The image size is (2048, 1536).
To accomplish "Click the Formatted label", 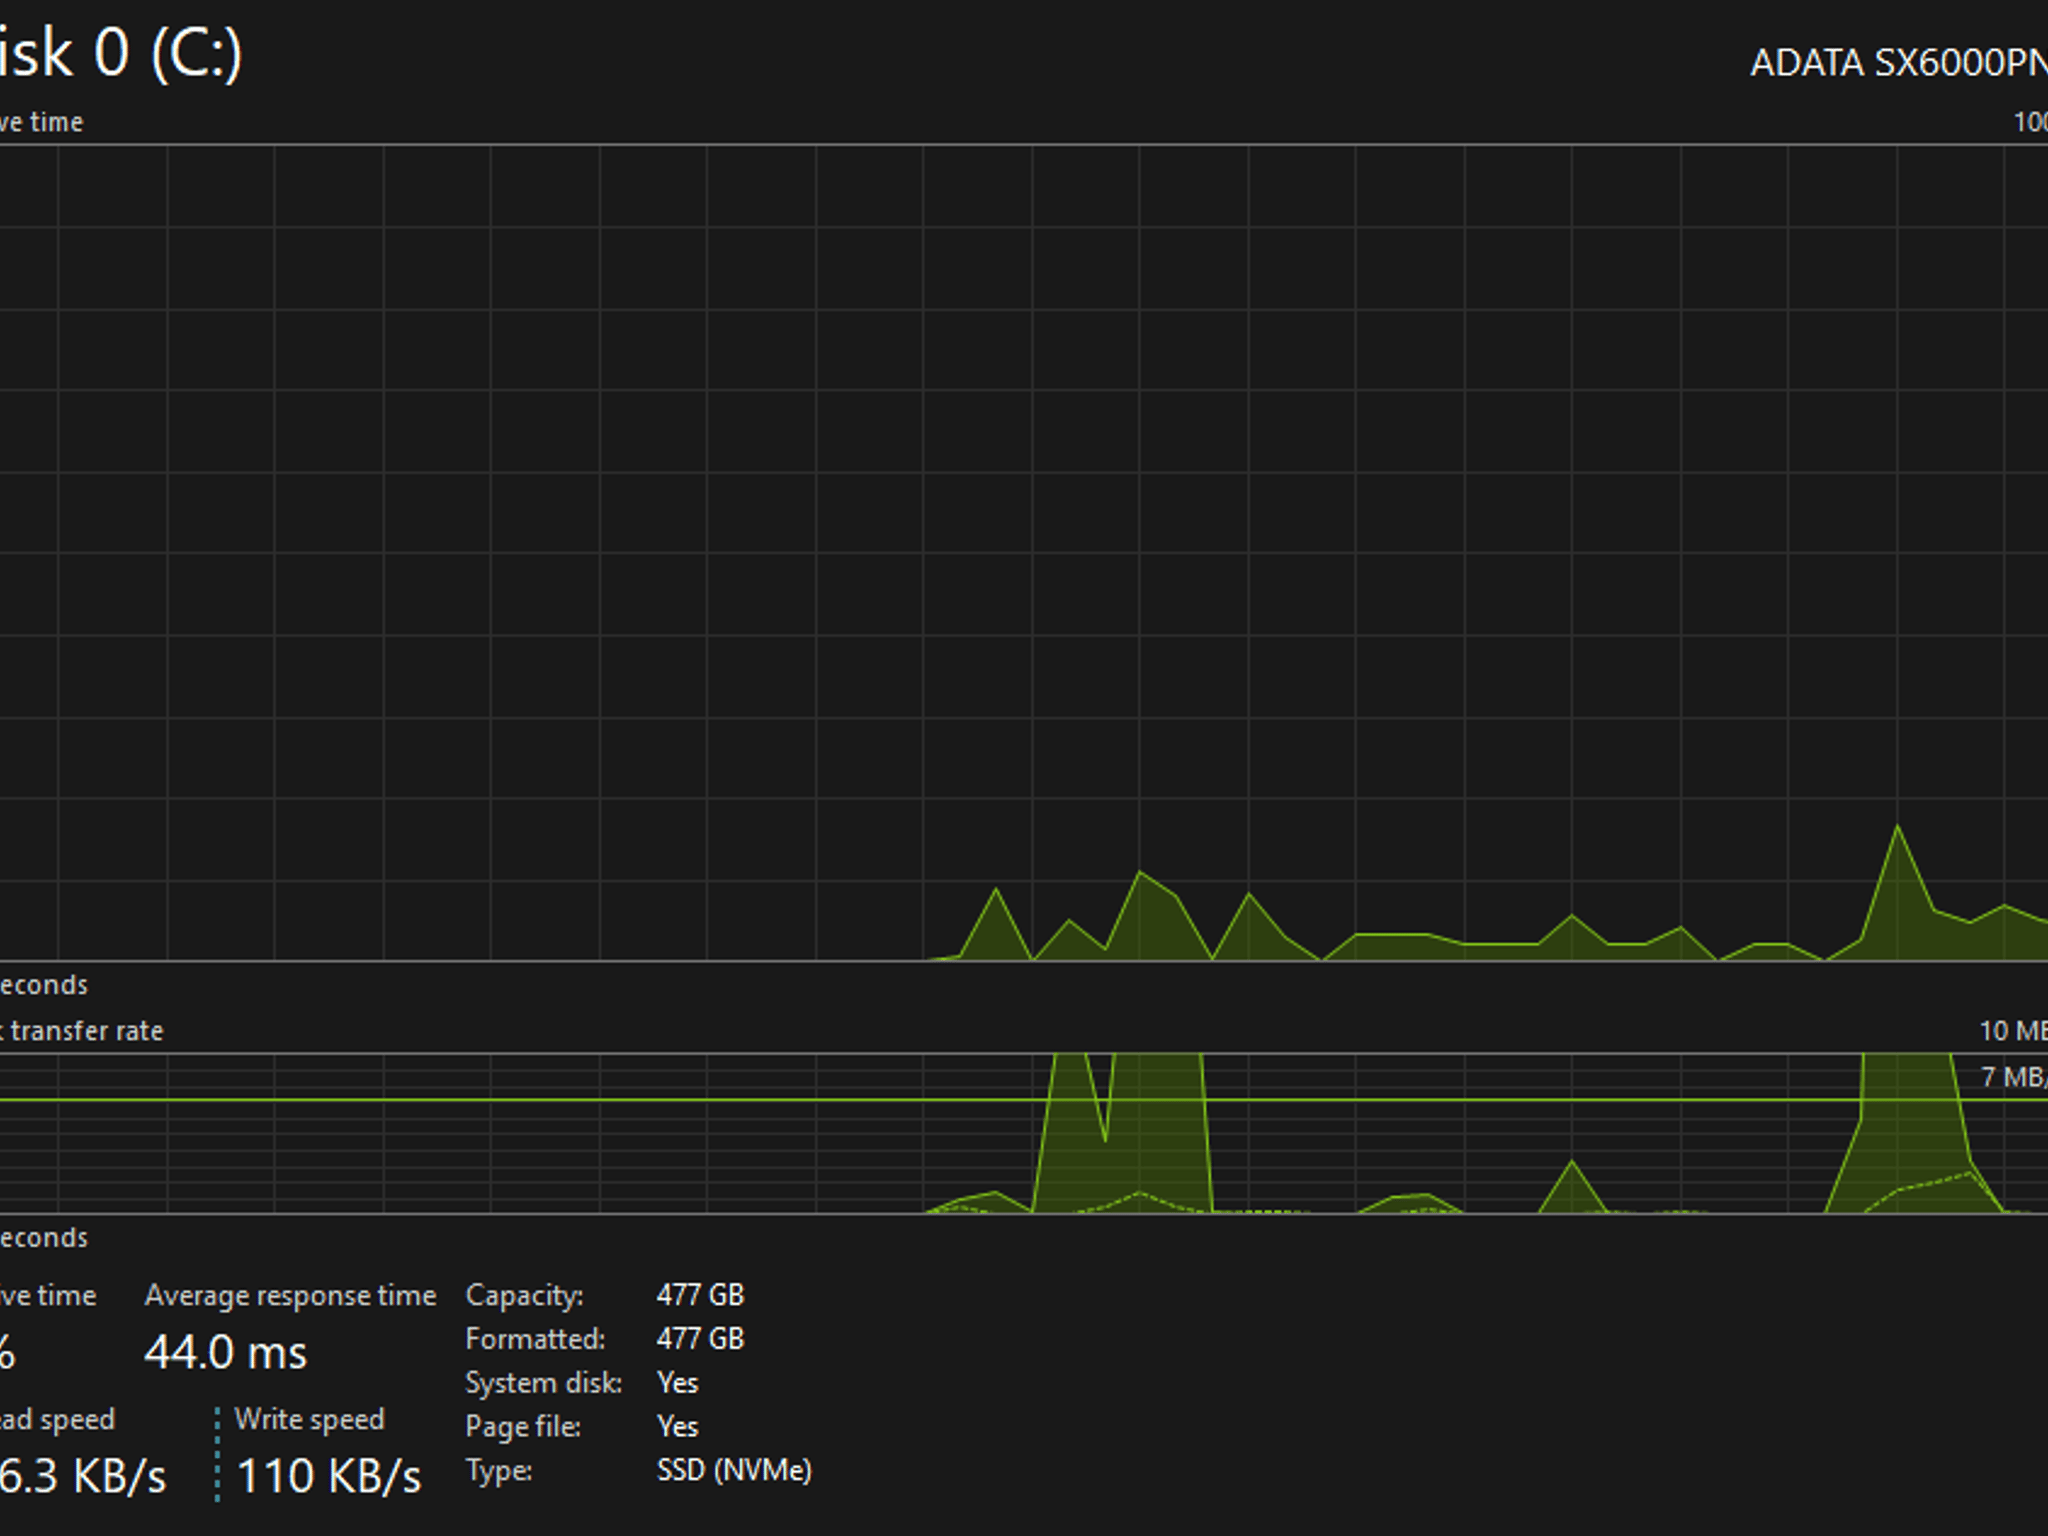I will [535, 1339].
